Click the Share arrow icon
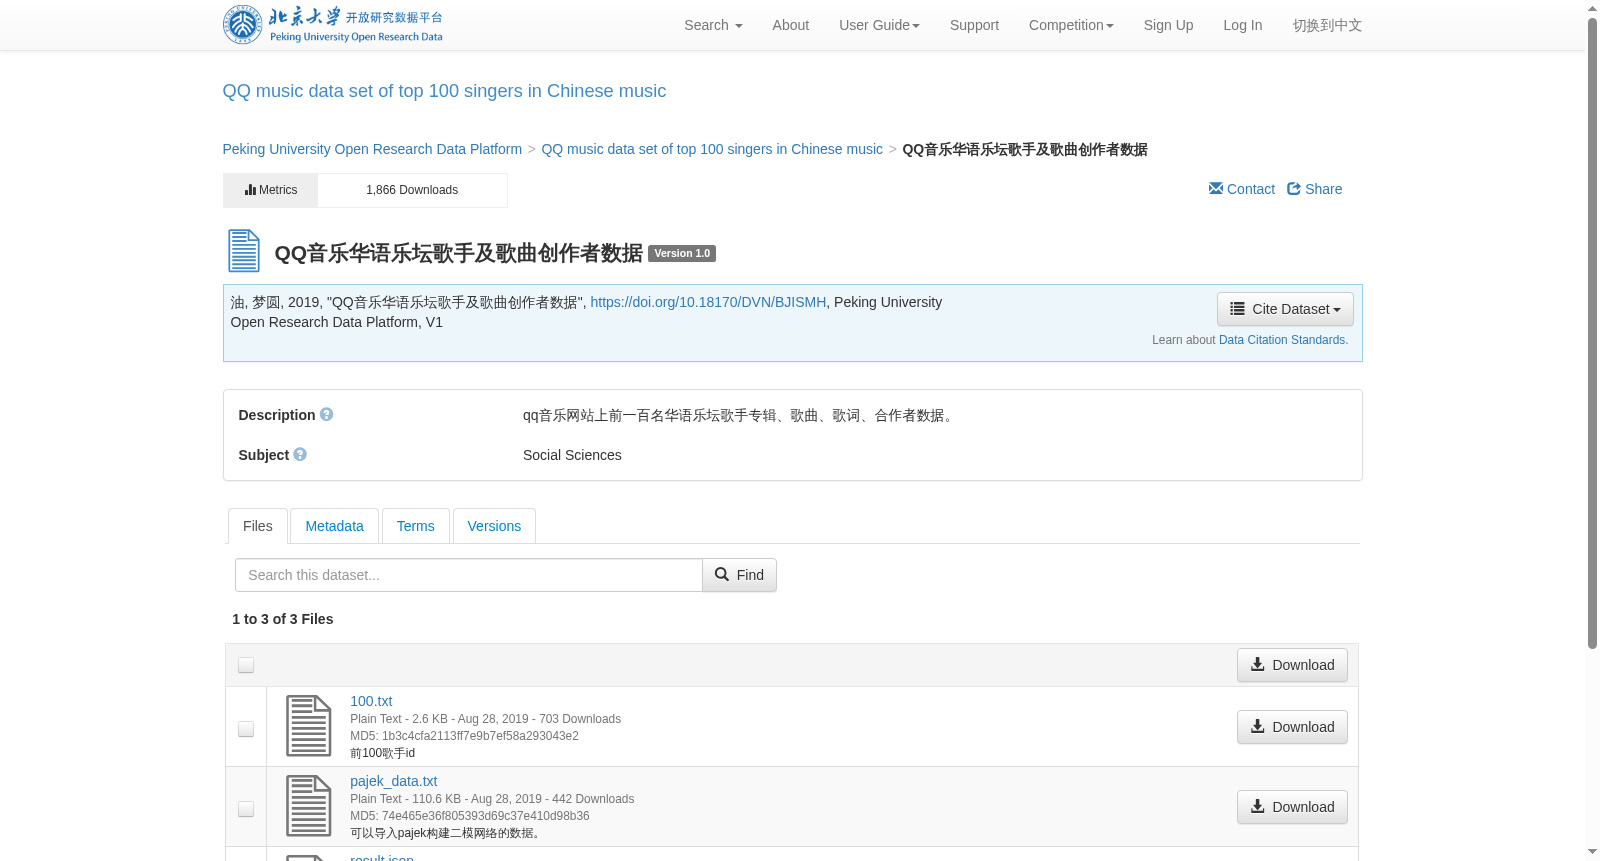1600x861 pixels. 1294,189
